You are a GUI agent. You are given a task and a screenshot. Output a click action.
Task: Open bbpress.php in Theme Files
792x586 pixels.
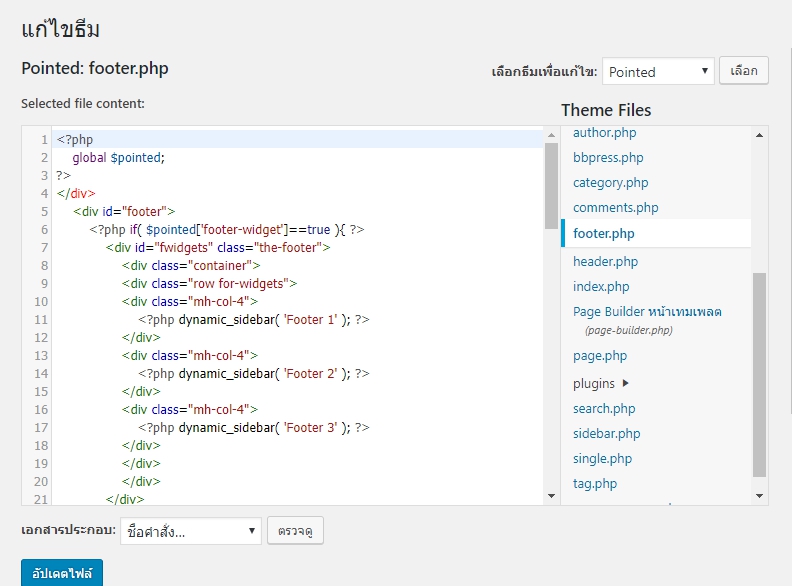coord(608,158)
